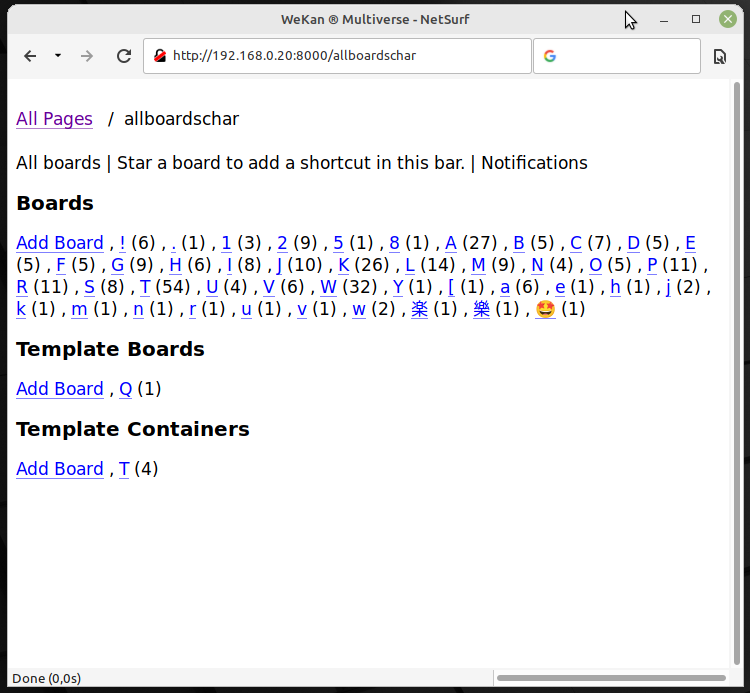
Task: Open boards starting with letter C
Action: point(576,242)
